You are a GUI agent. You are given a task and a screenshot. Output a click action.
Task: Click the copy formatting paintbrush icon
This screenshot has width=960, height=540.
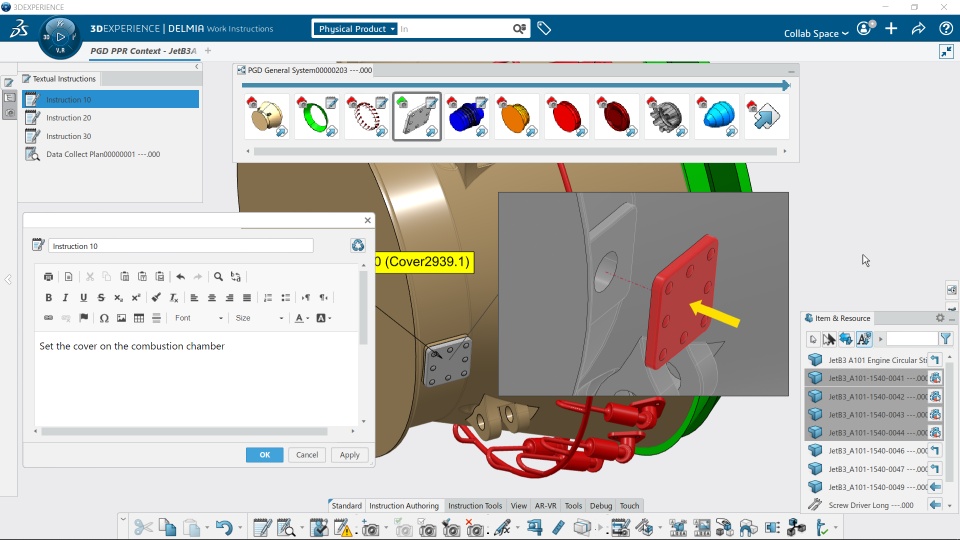(x=156, y=298)
